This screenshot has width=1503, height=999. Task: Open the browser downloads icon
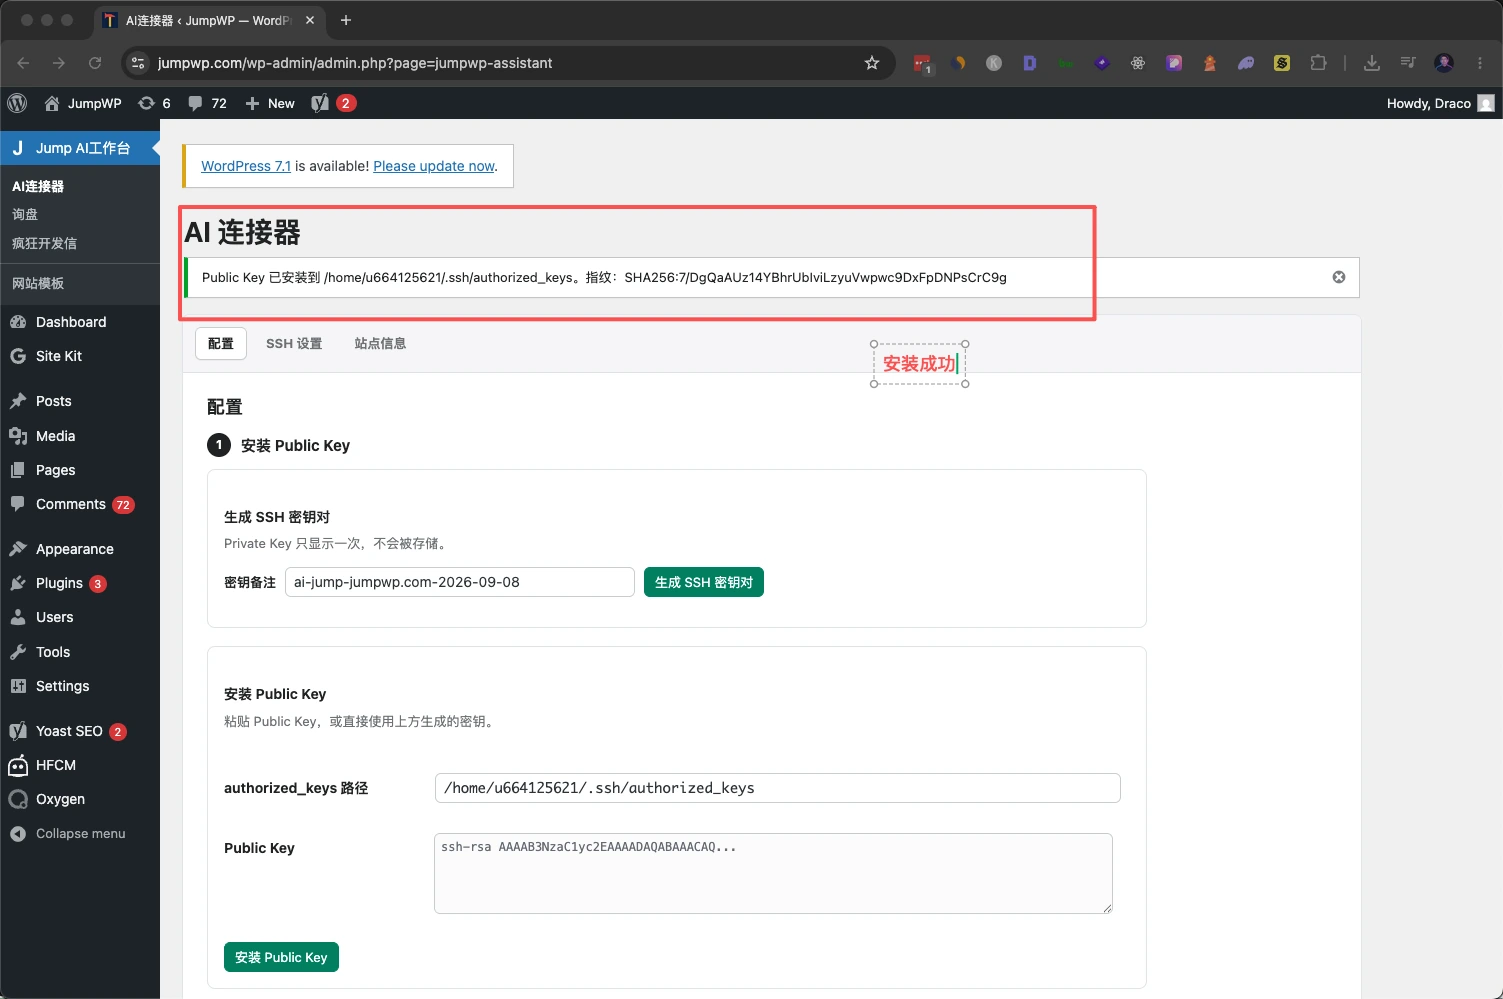click(x=1372, y=63)
